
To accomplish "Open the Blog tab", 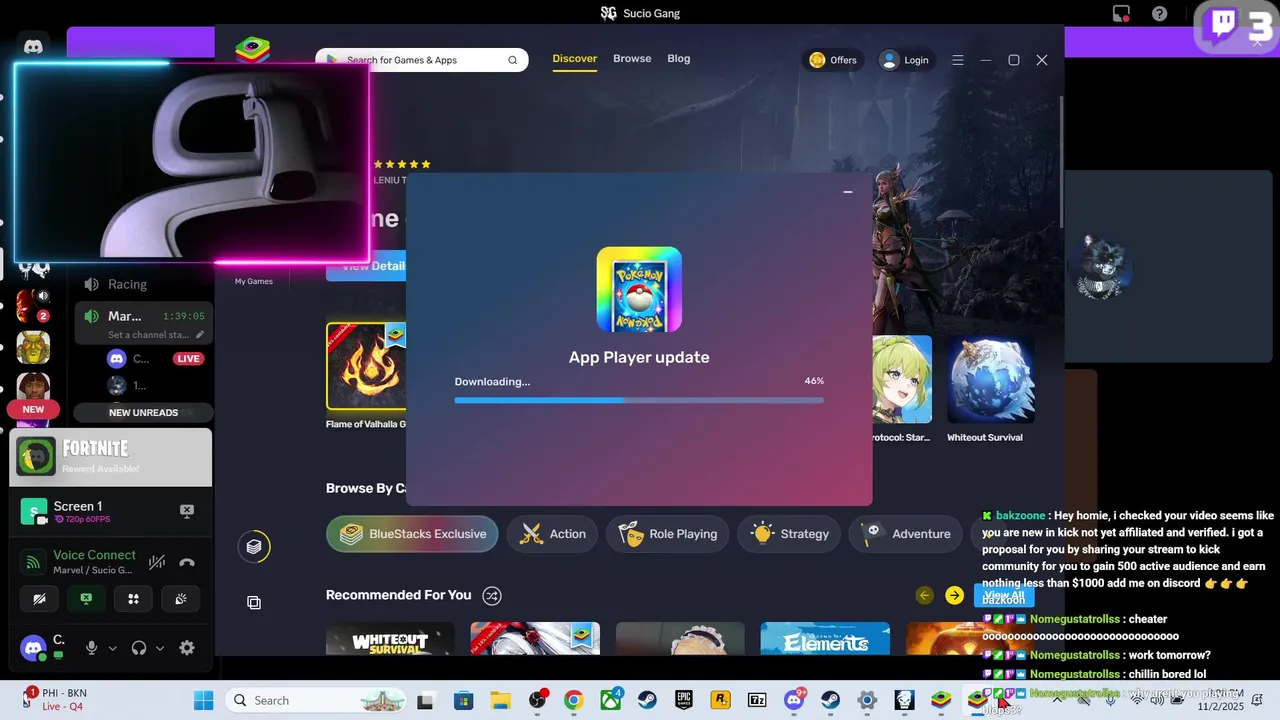I will point(679,59).
